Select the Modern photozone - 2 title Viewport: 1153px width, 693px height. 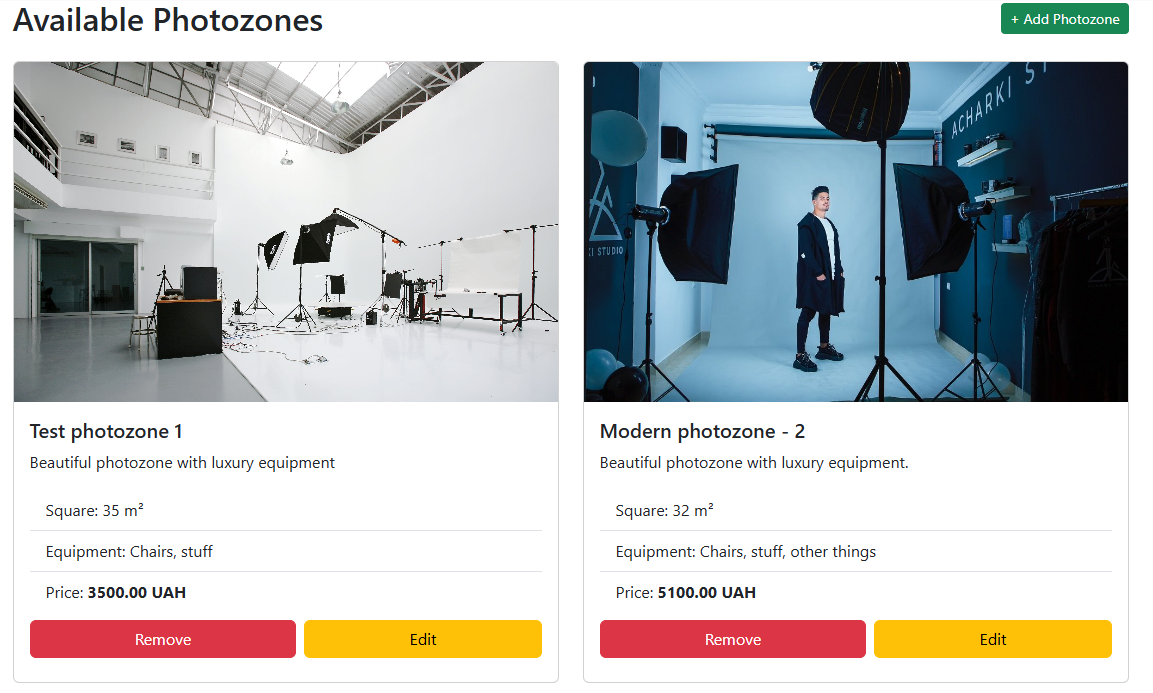(x=702, y=431)
